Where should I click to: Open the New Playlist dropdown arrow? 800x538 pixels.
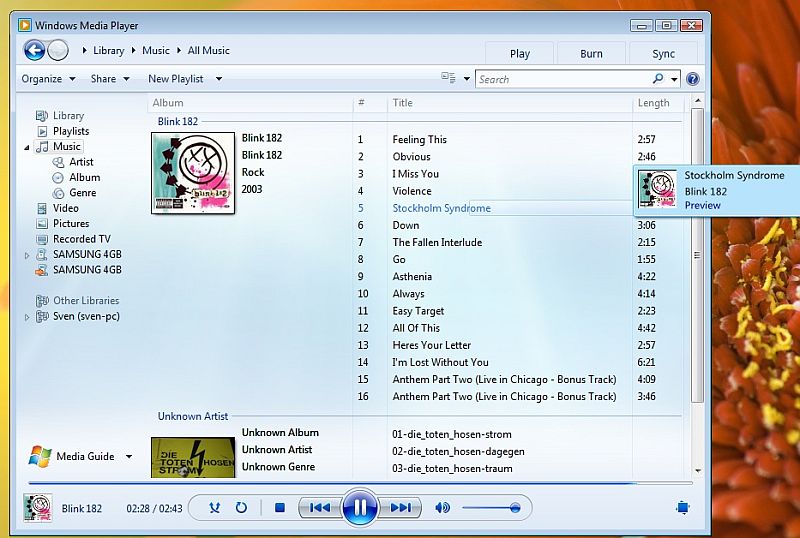pyautogui.click(x=218, y=79)
